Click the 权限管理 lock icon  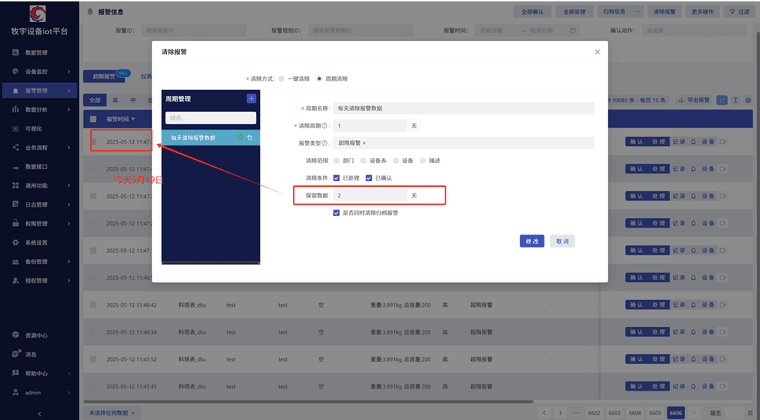(x=16, y=223)
